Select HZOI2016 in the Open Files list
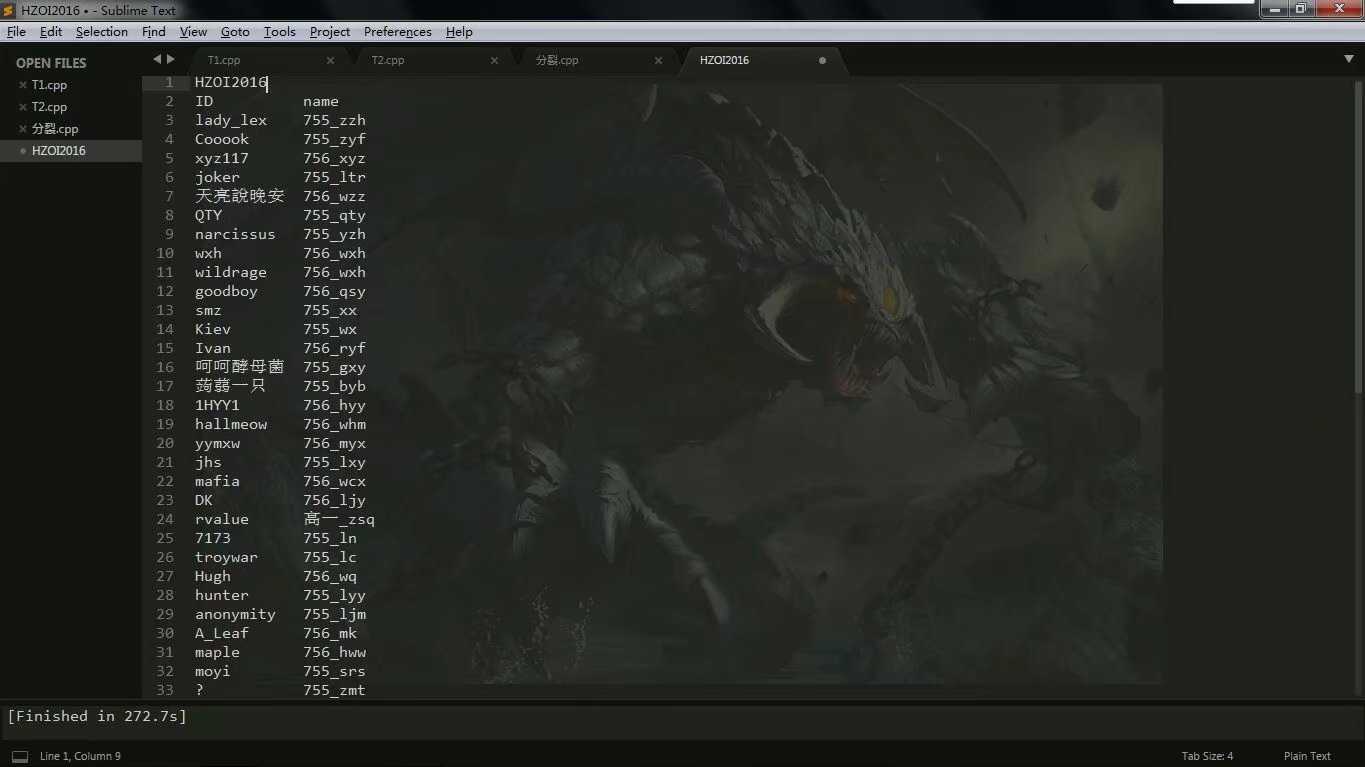This screenshot has height=767, width=1365. (59, 151)
